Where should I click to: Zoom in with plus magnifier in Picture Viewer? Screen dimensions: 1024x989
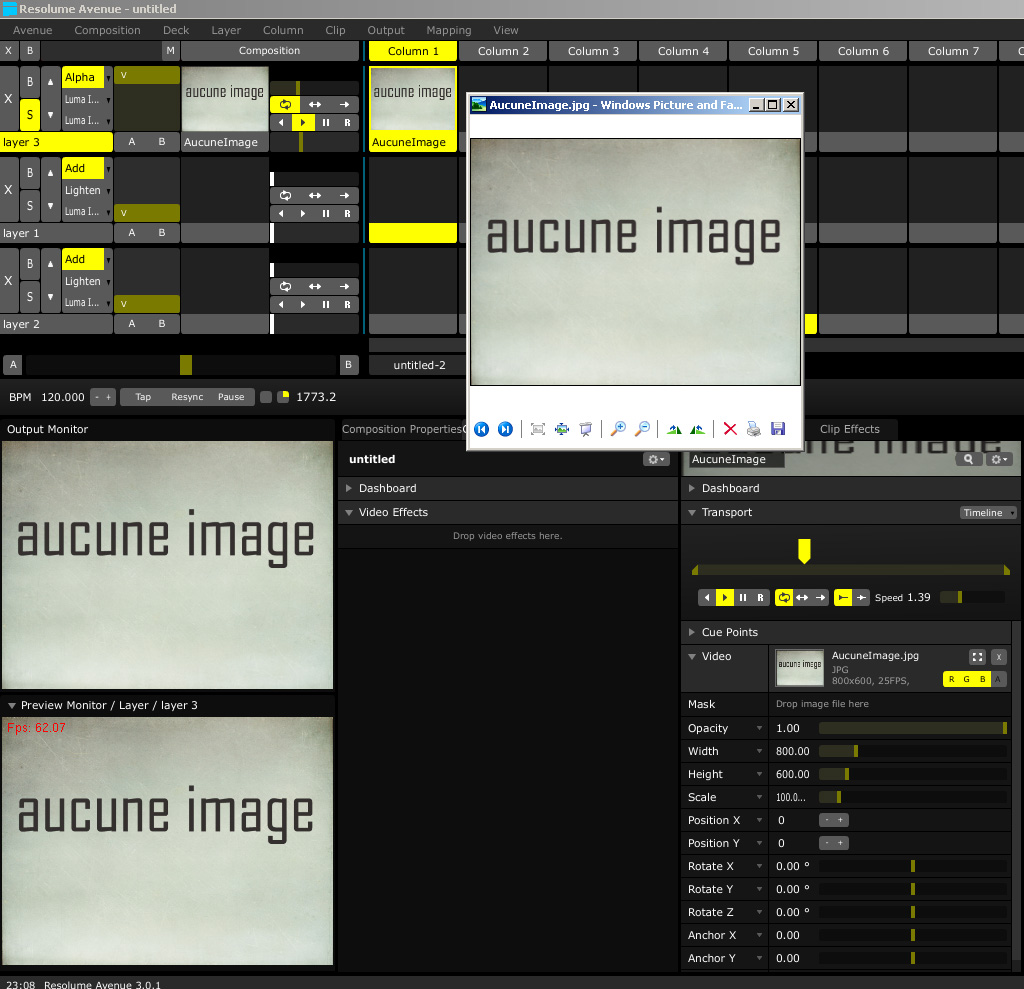click(x=618, y=429)
